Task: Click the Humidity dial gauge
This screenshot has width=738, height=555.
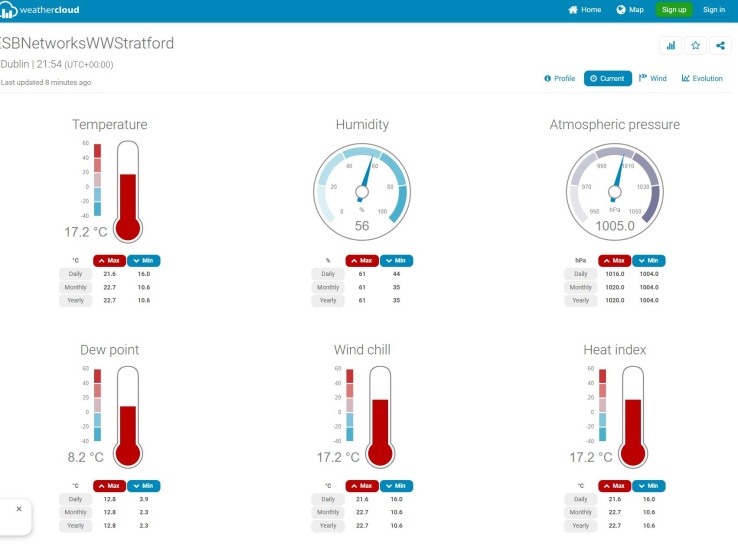Action: point(362,192)
